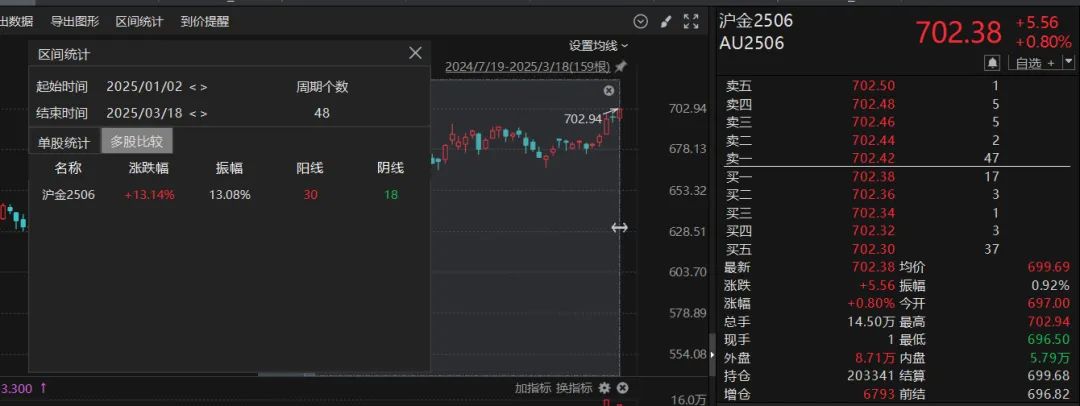Click the 增仓 value 6793
1080x406 pixels.
pos(880,394)
